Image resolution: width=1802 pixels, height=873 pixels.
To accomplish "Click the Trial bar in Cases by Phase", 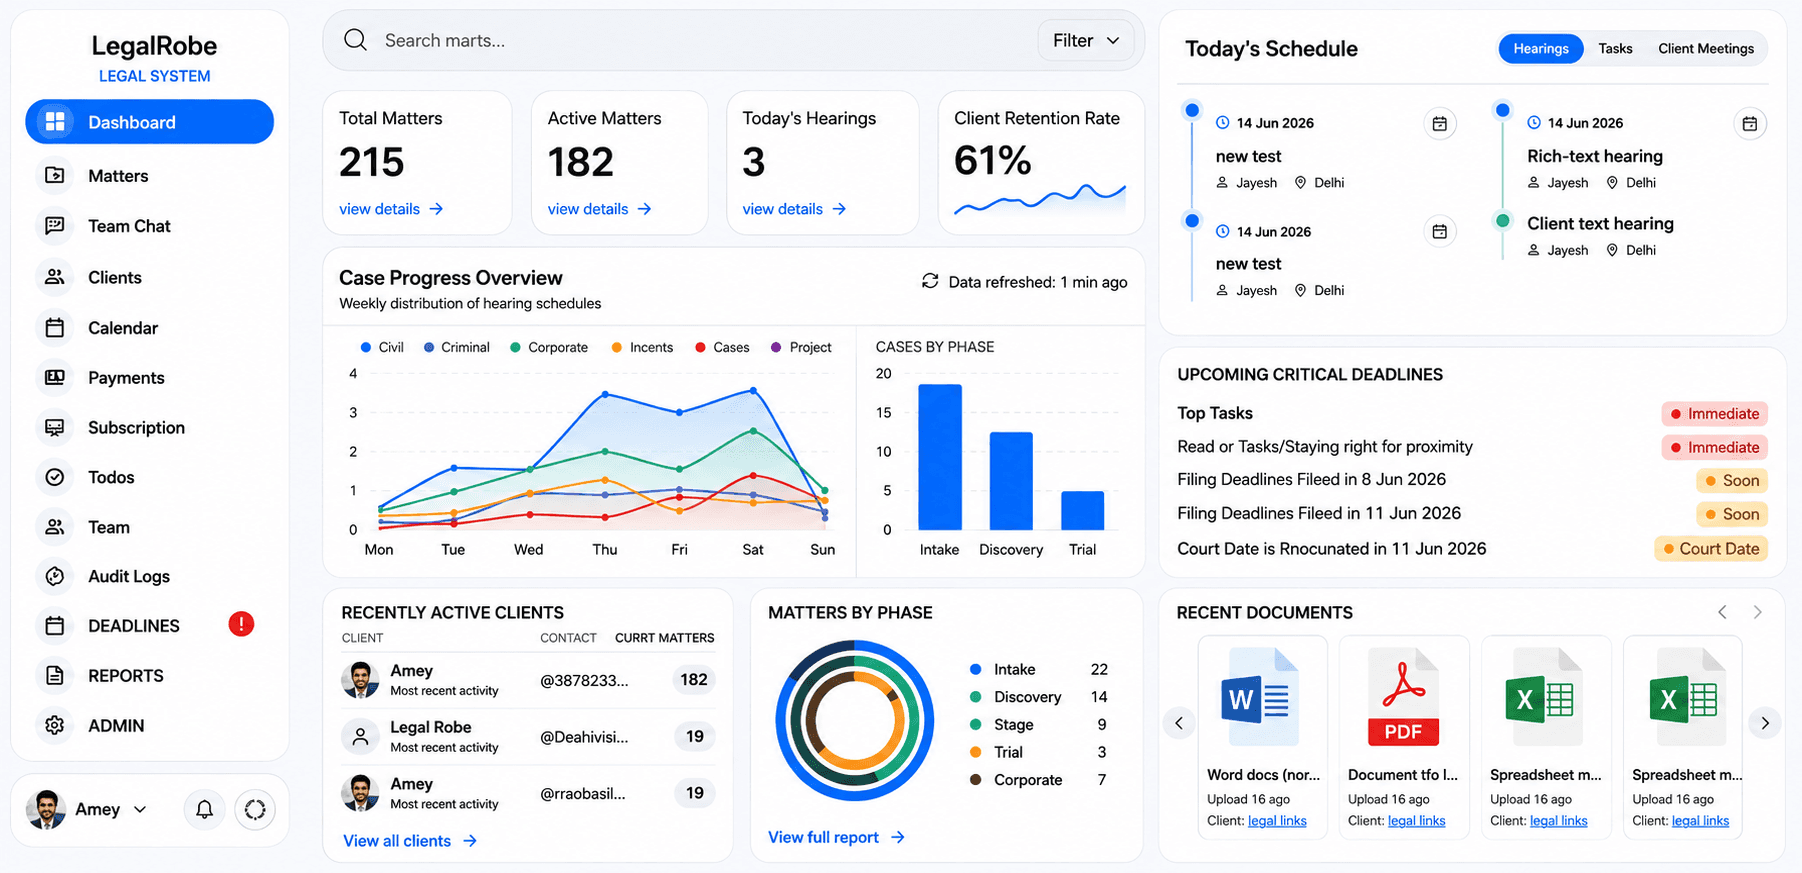I will tap(1082, 510).
